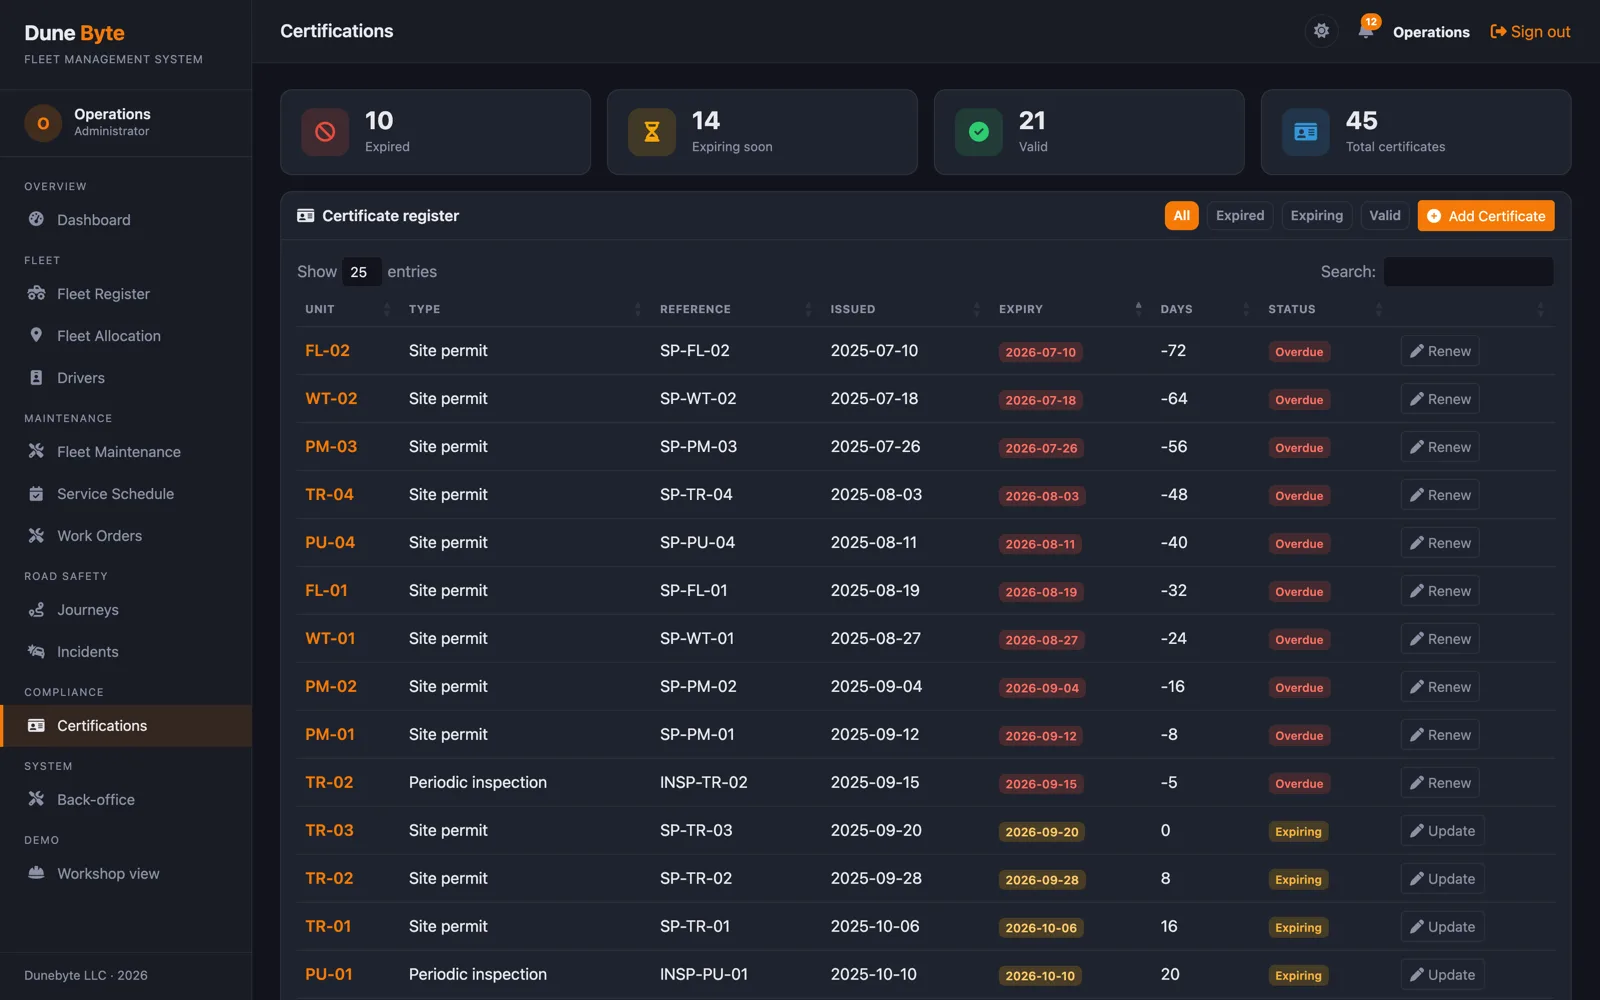The height and width of the screenshot is (1000, 1600).
Task: Click the Expiring soon hourglass icon
Action: click(652, 132)
